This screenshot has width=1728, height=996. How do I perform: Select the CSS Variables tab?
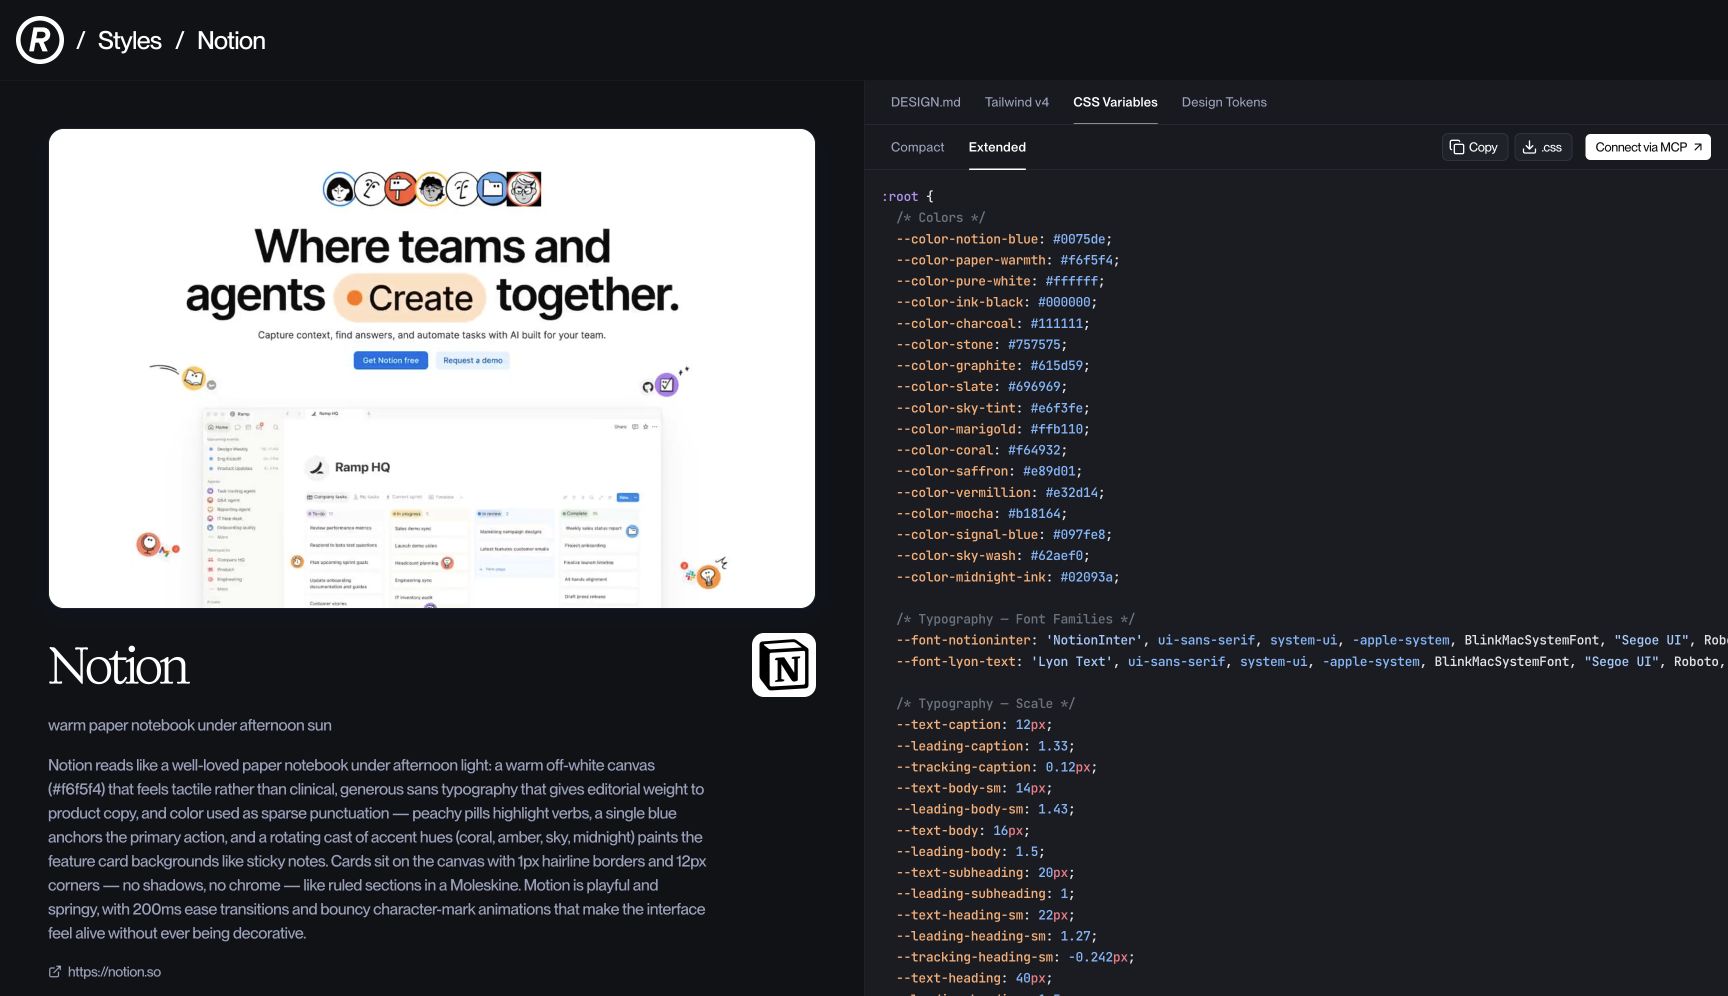[x=1115, y=102]
